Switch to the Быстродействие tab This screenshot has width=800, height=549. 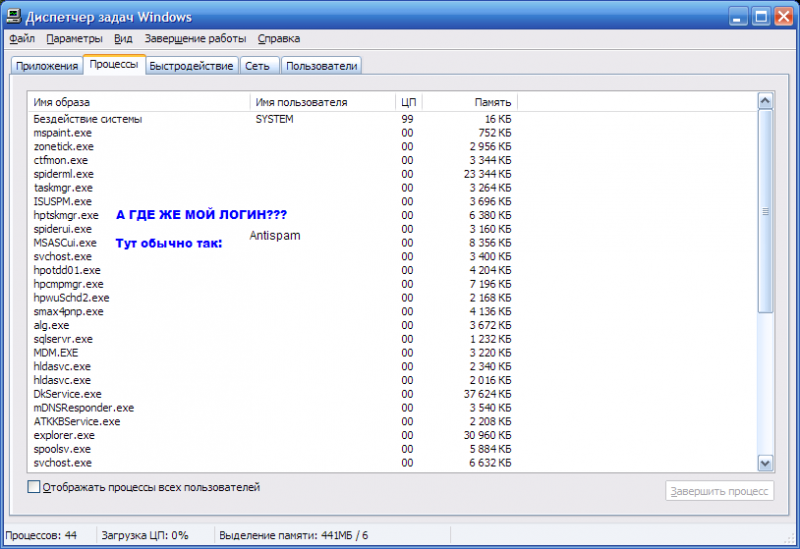pos(191,66)
